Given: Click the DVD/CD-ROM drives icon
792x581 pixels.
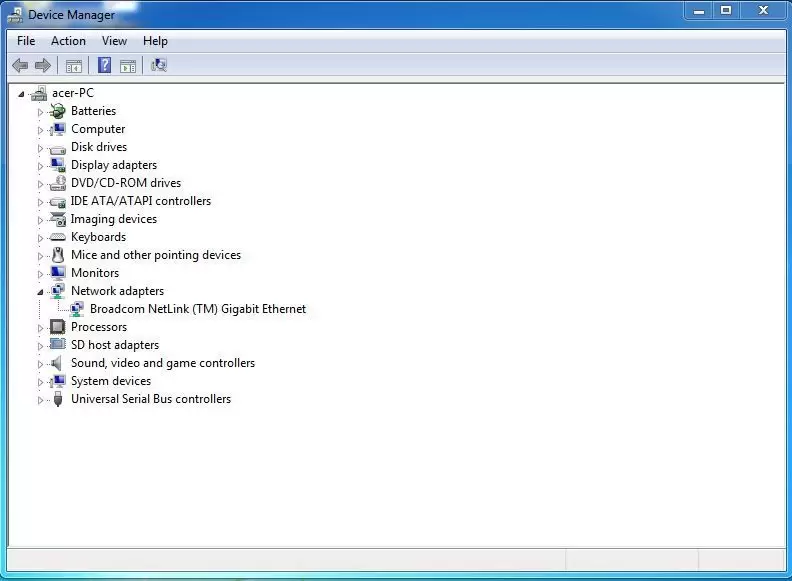Looking at the screenshot, I should [58, 183].
